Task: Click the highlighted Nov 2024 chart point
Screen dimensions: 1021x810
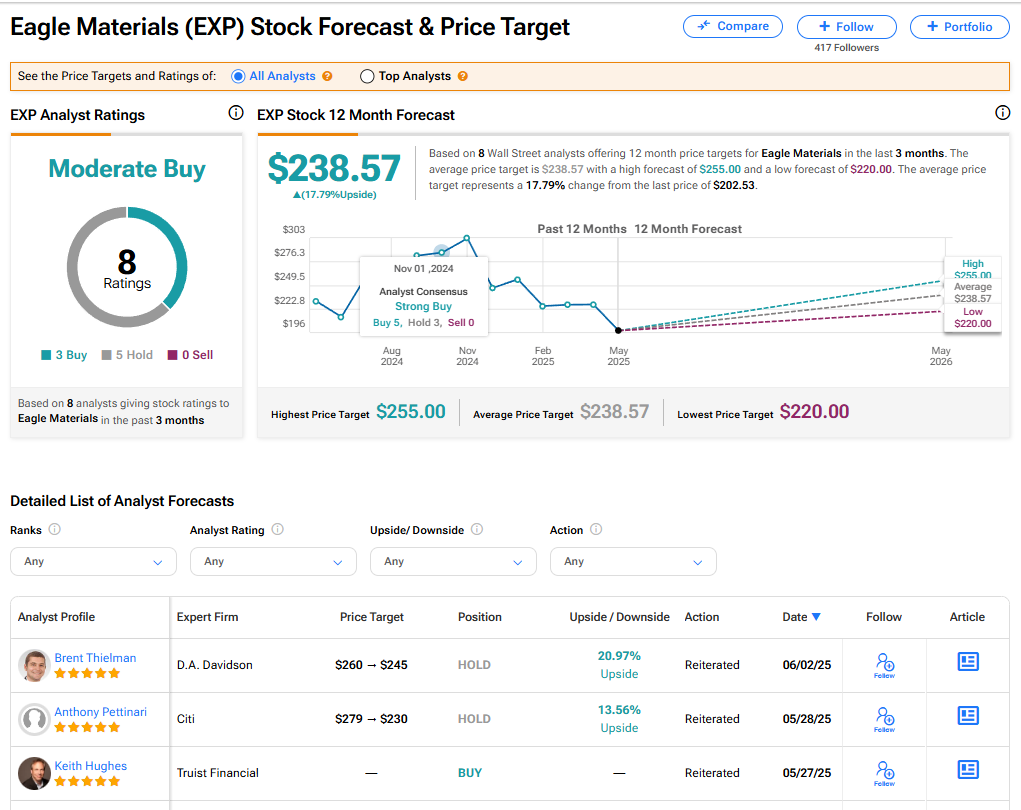Action: pyautogui.click(x=441, y=251)
